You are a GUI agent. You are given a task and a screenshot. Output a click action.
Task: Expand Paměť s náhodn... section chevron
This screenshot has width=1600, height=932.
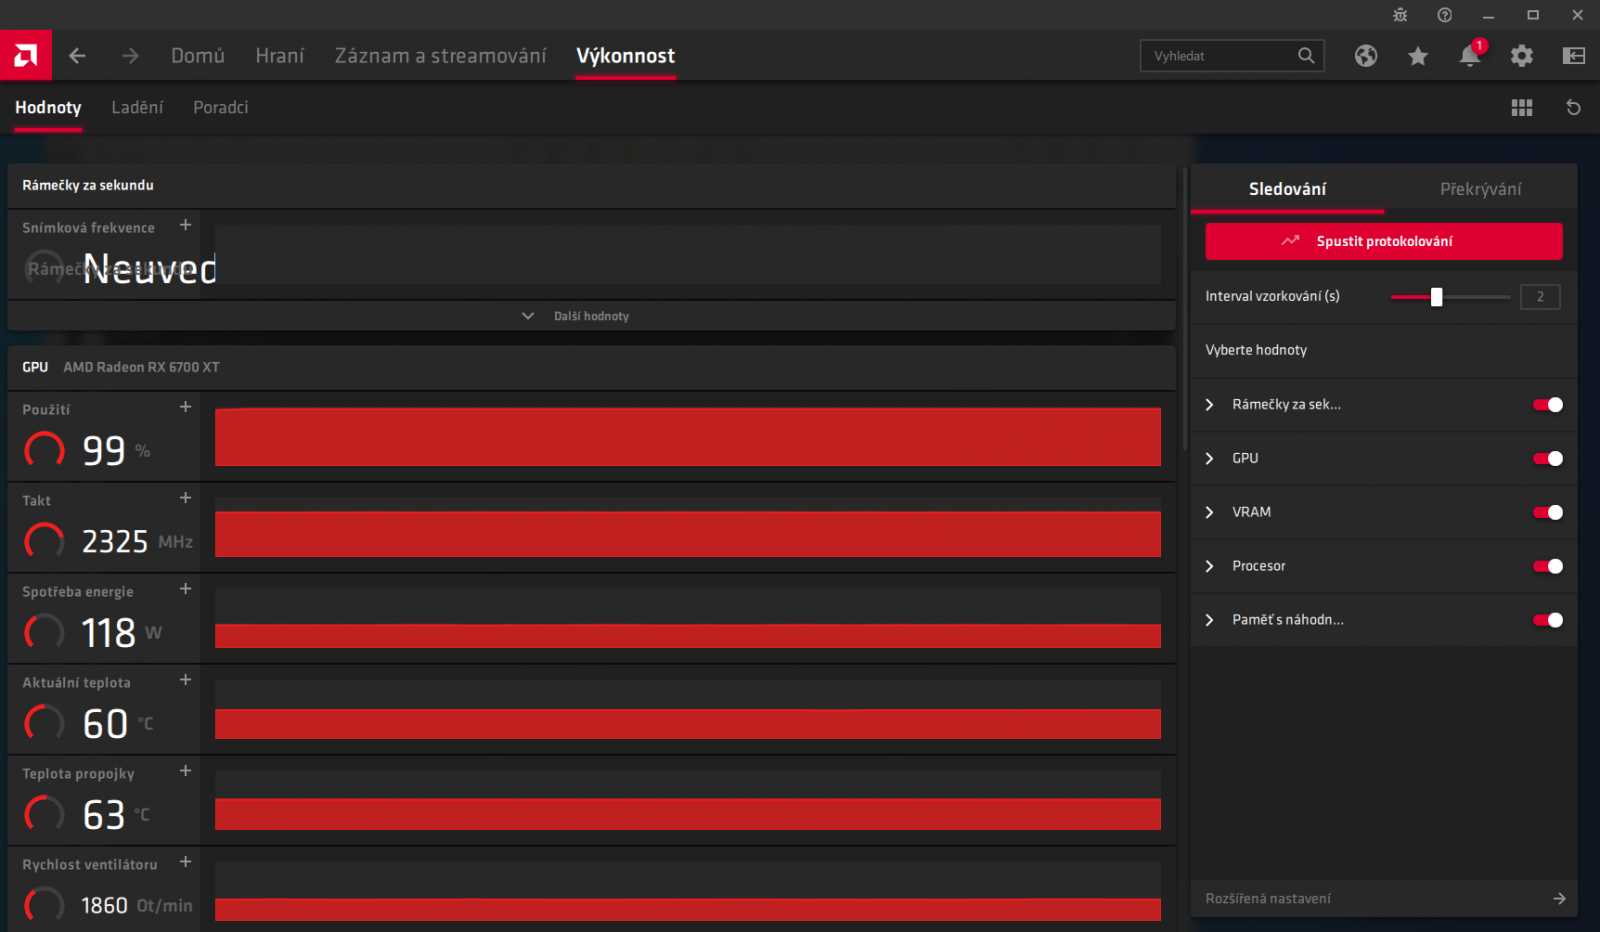(x=1210, y=621)
